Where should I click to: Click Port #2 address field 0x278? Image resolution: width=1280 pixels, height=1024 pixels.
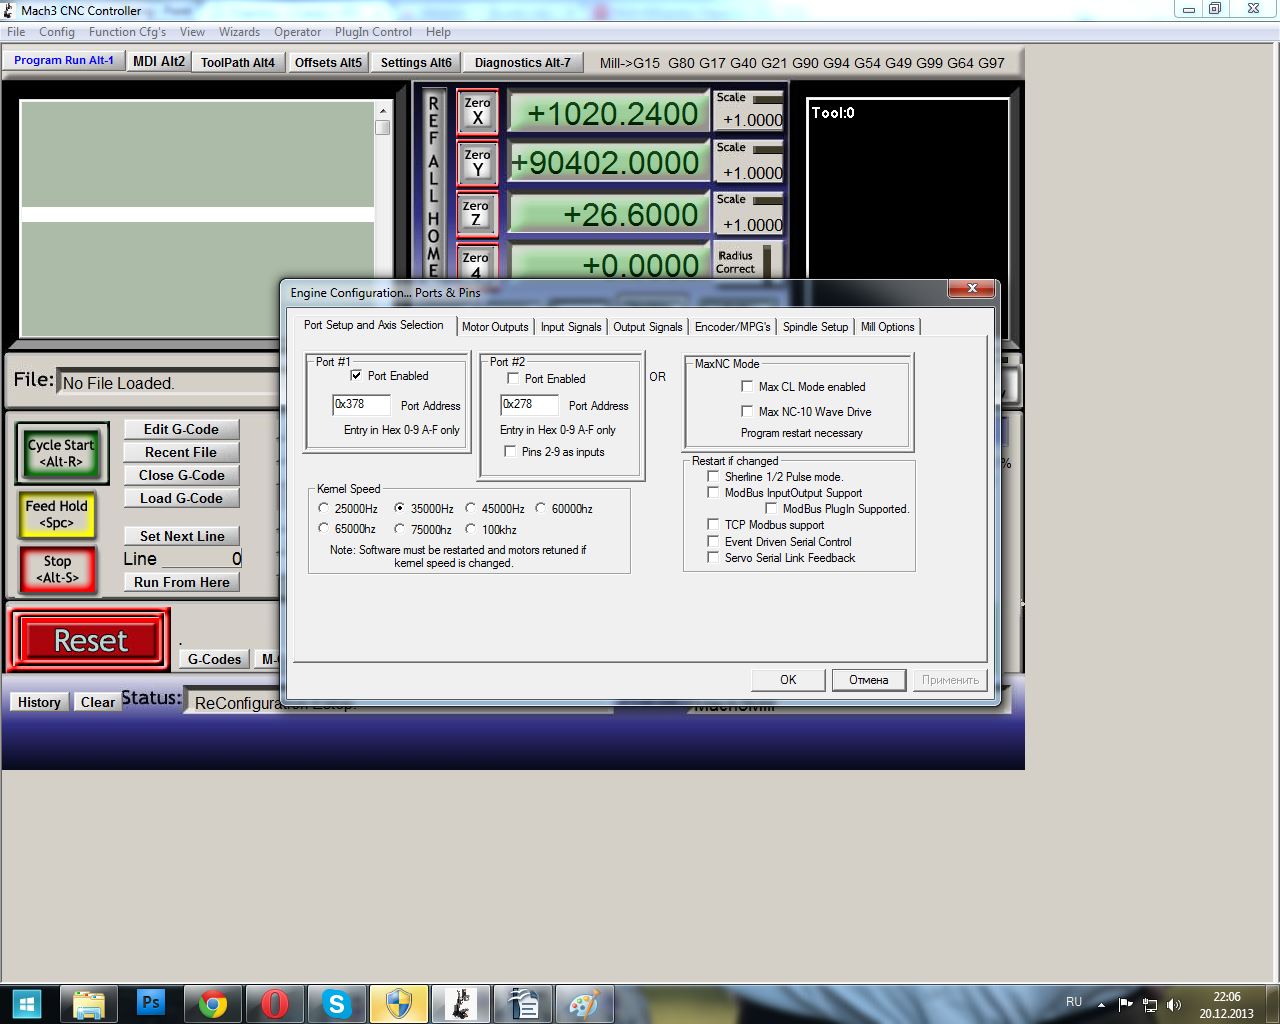[529, 404]
